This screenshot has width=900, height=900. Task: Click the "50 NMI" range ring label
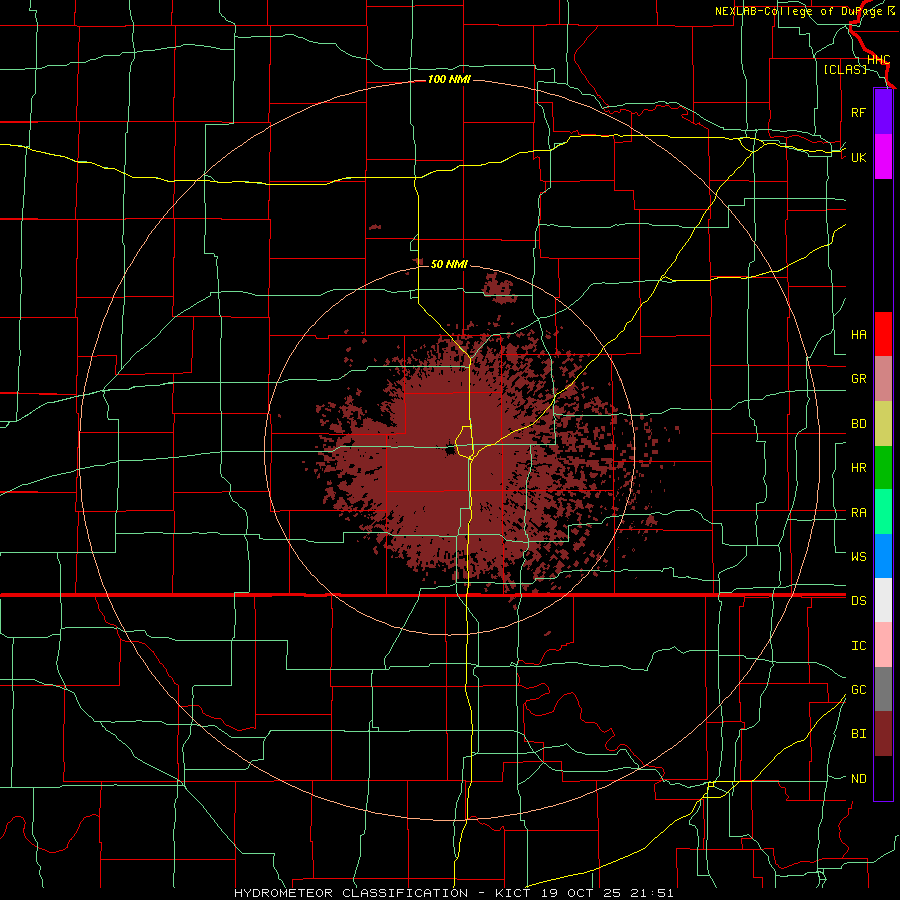(449, 264)
